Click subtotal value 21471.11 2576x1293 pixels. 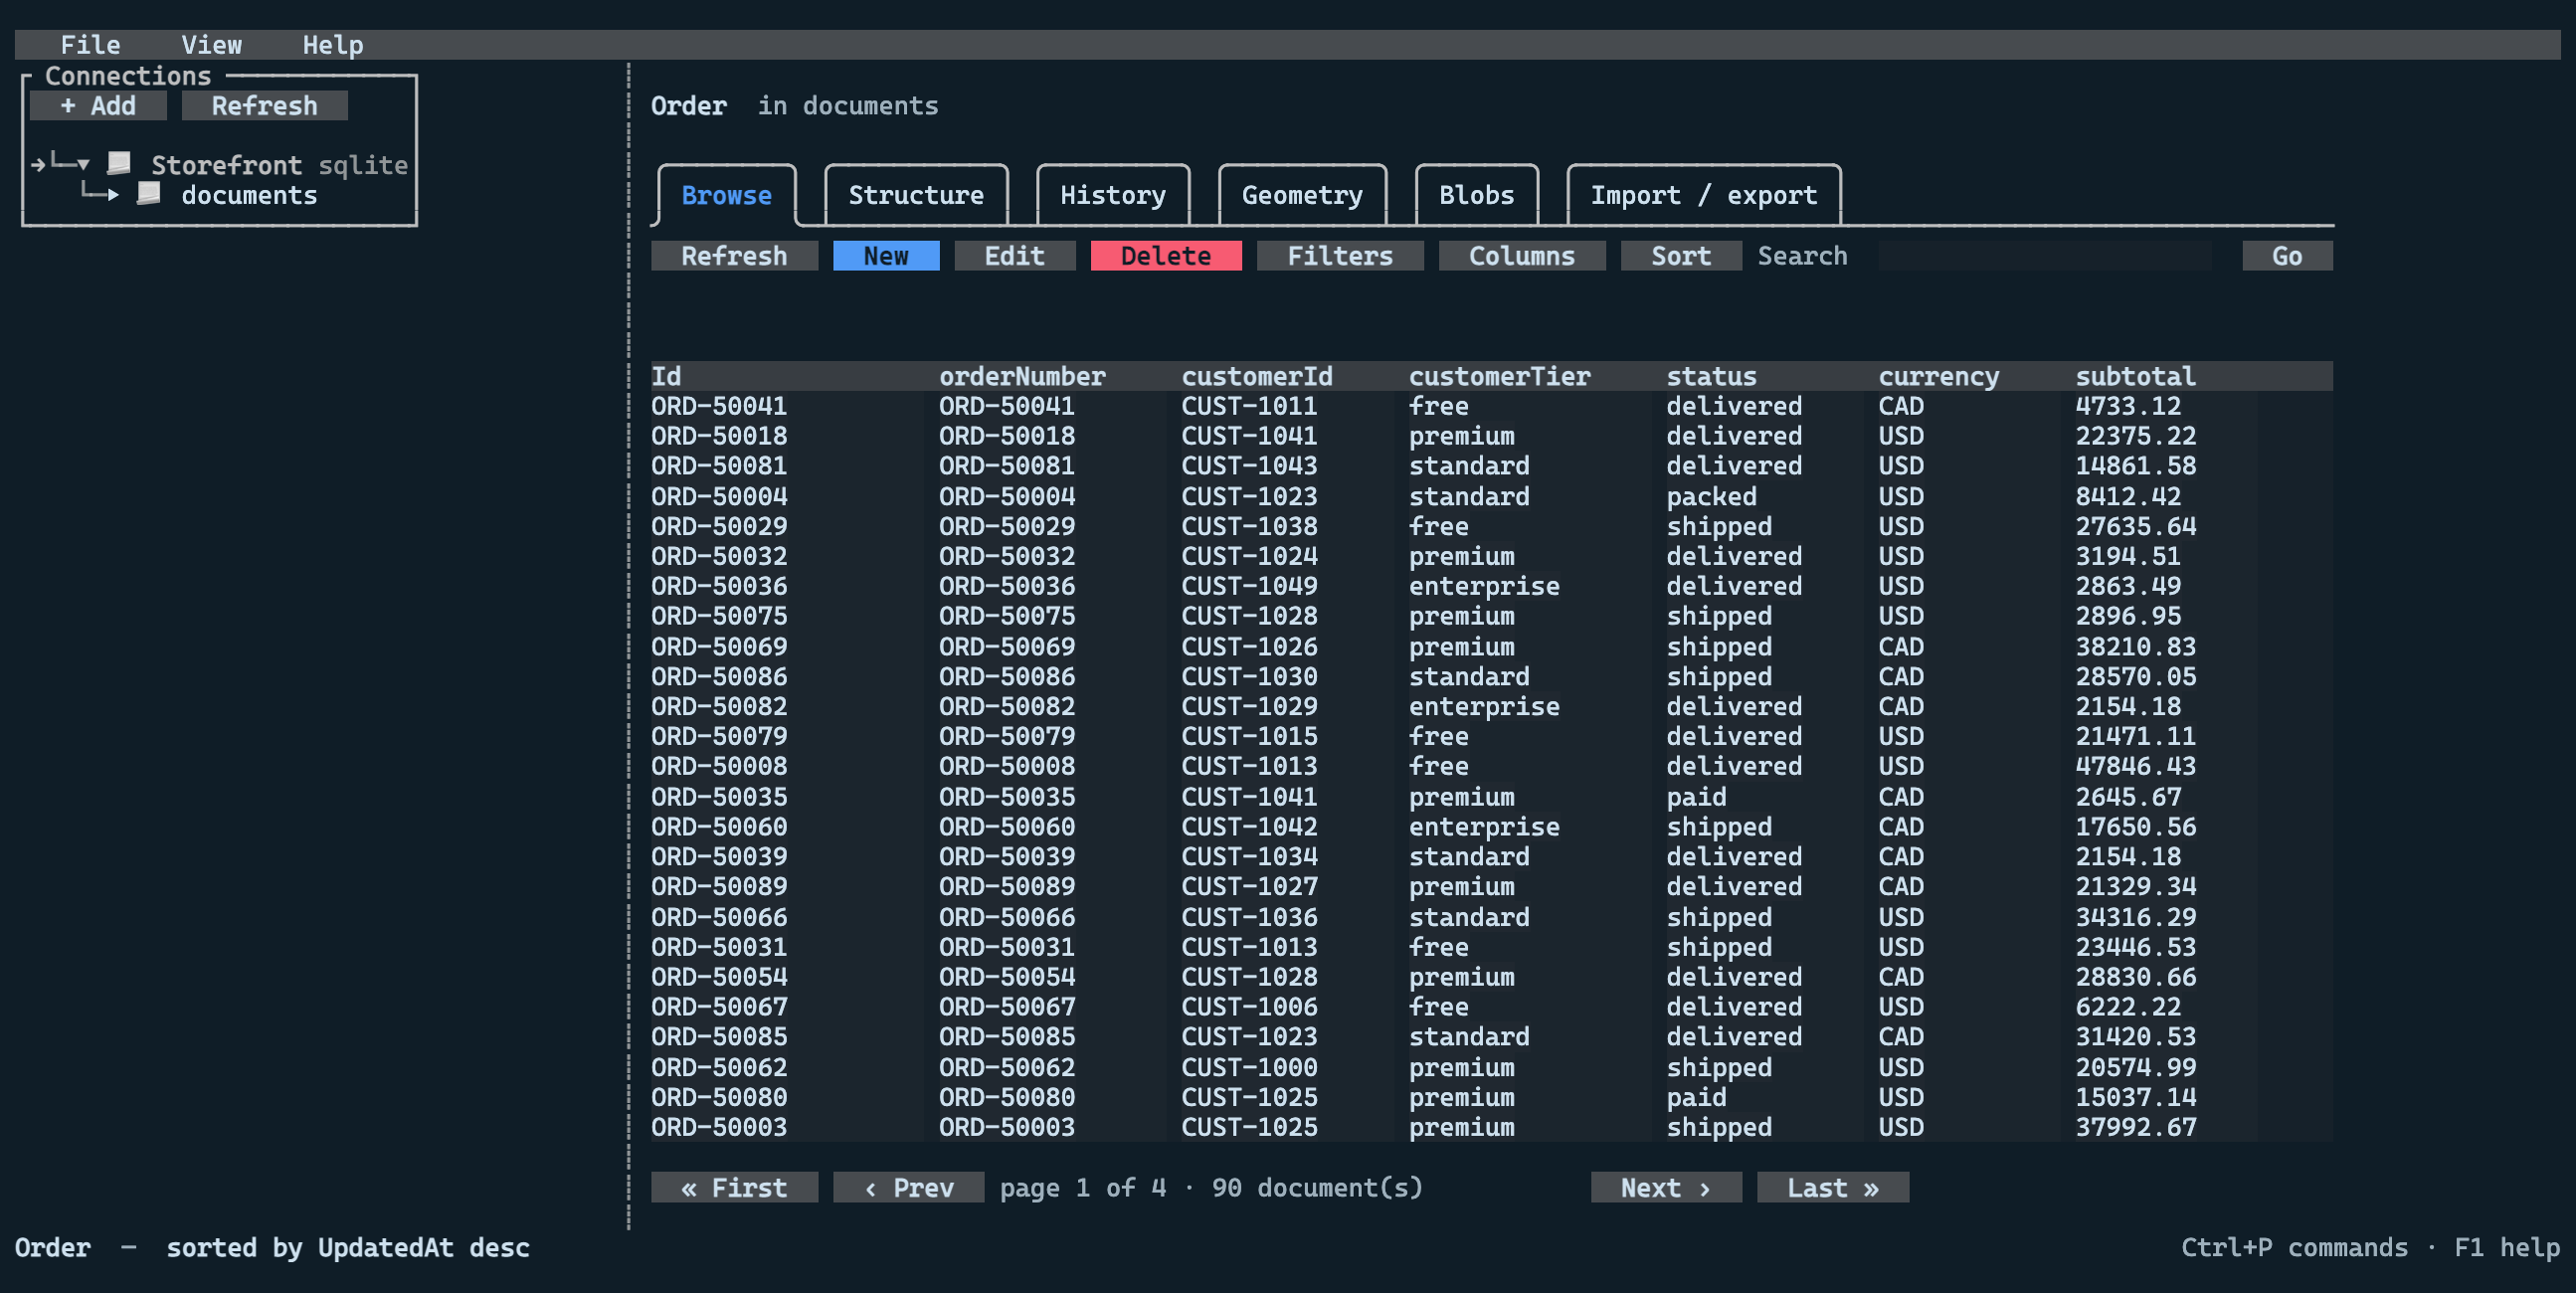tap(2135, 737)
